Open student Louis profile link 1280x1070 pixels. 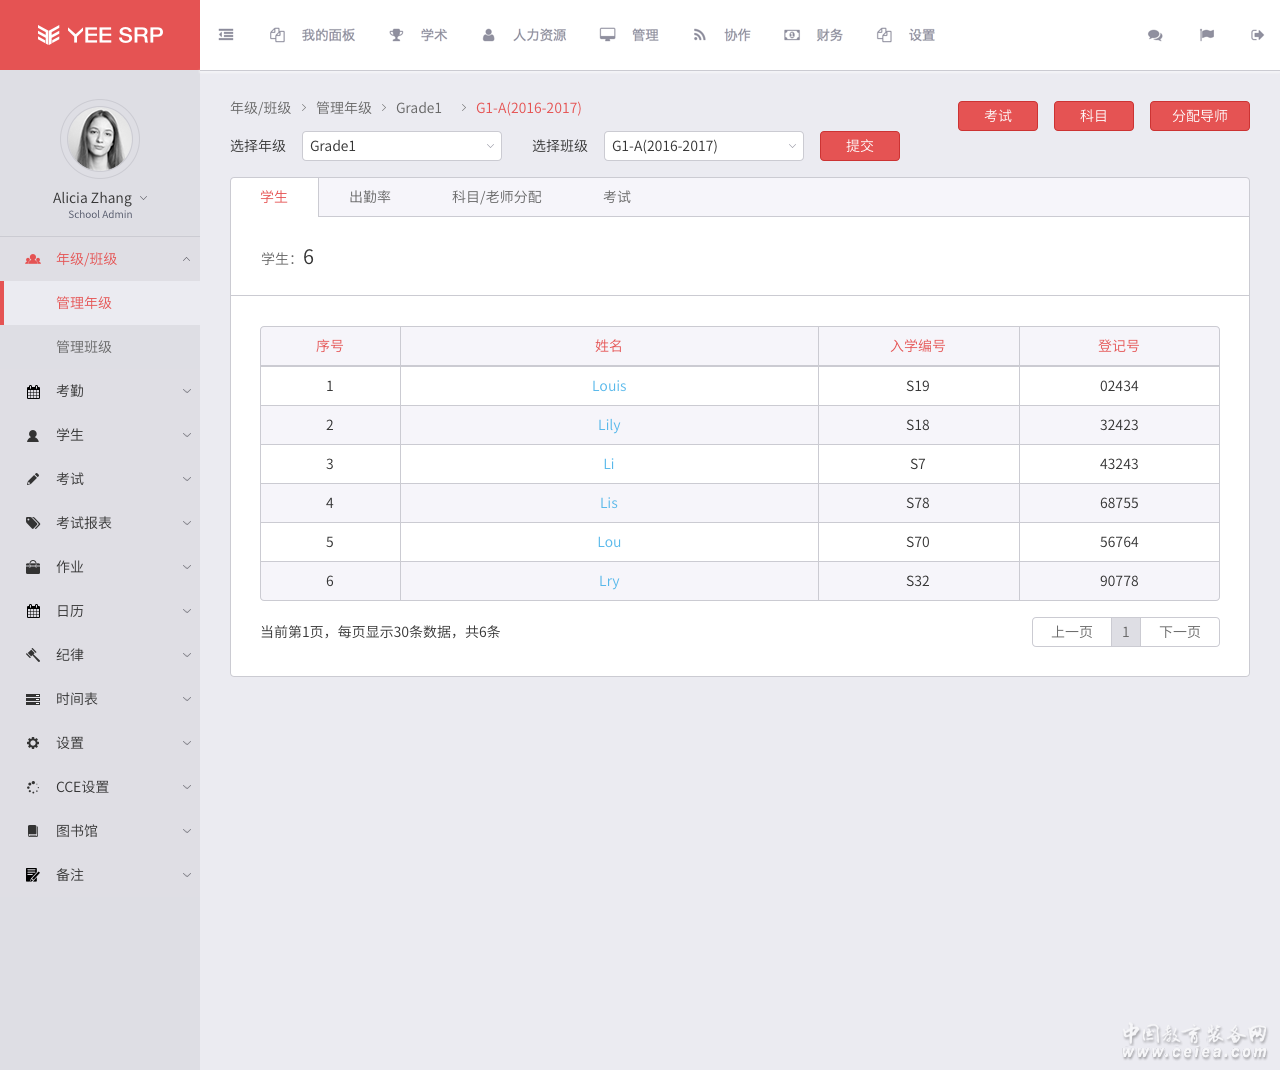coord(609,386)
